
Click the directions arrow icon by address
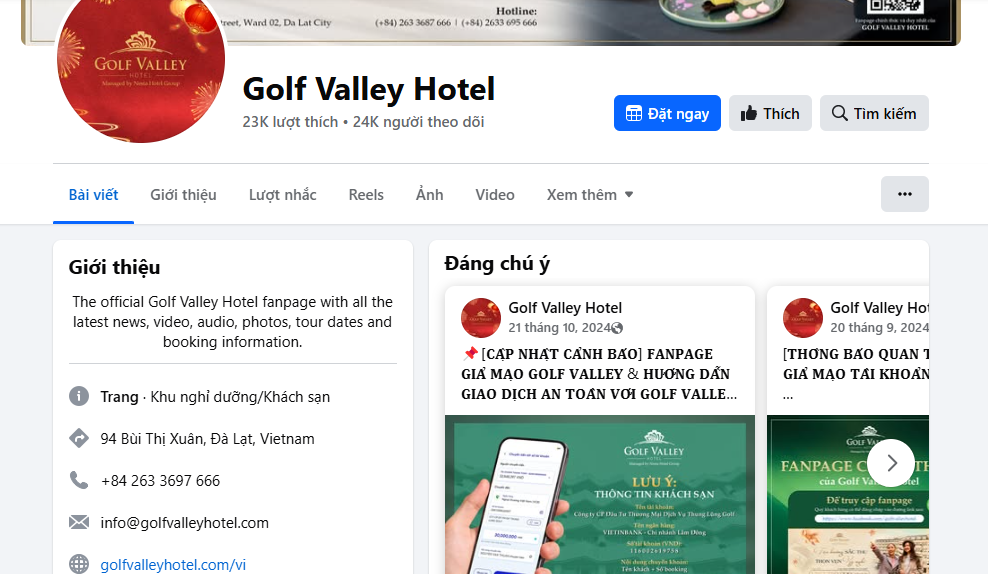tap(79, 438)
